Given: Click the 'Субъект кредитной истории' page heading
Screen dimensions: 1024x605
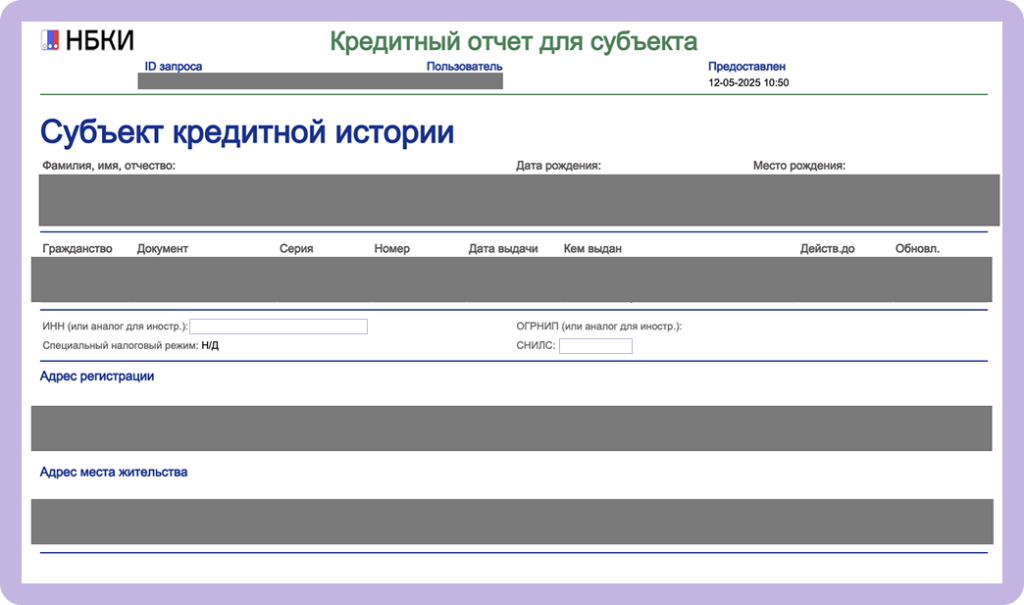Looking at the screenshot, I should (247, 129).
